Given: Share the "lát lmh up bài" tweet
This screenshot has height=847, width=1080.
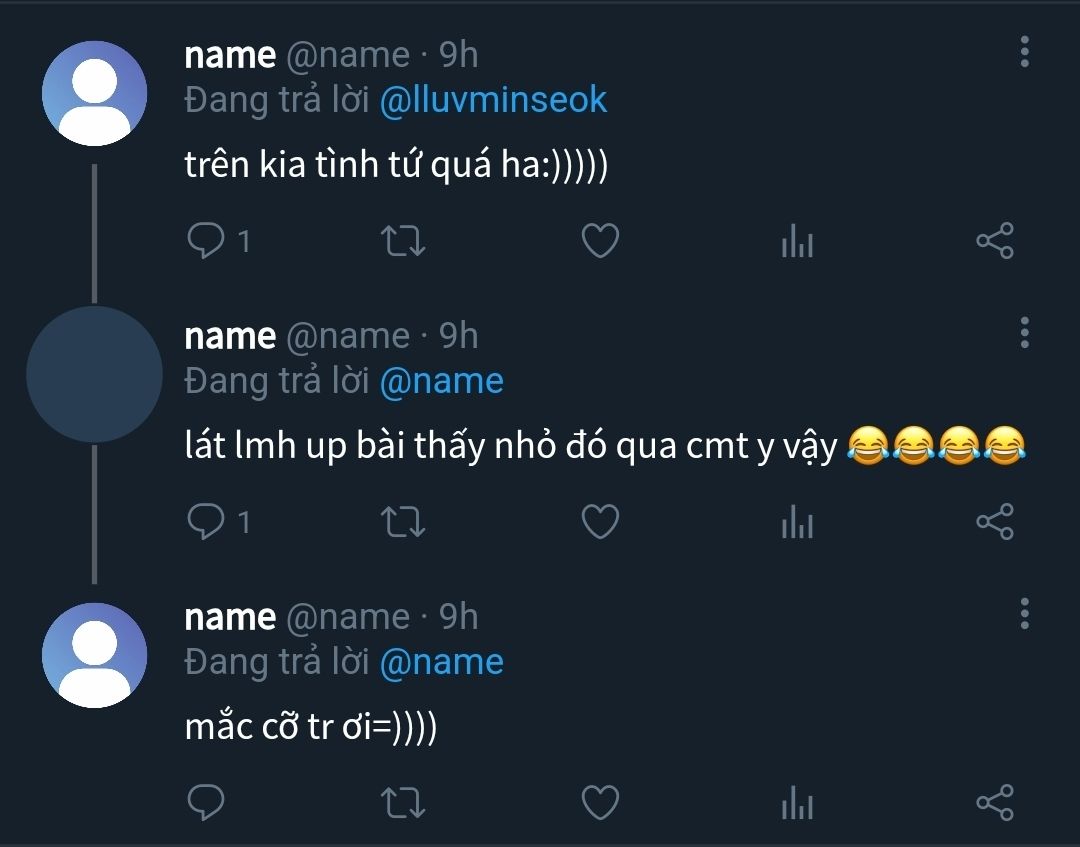Looking at the screenshot, I should (x=994, y=521).
